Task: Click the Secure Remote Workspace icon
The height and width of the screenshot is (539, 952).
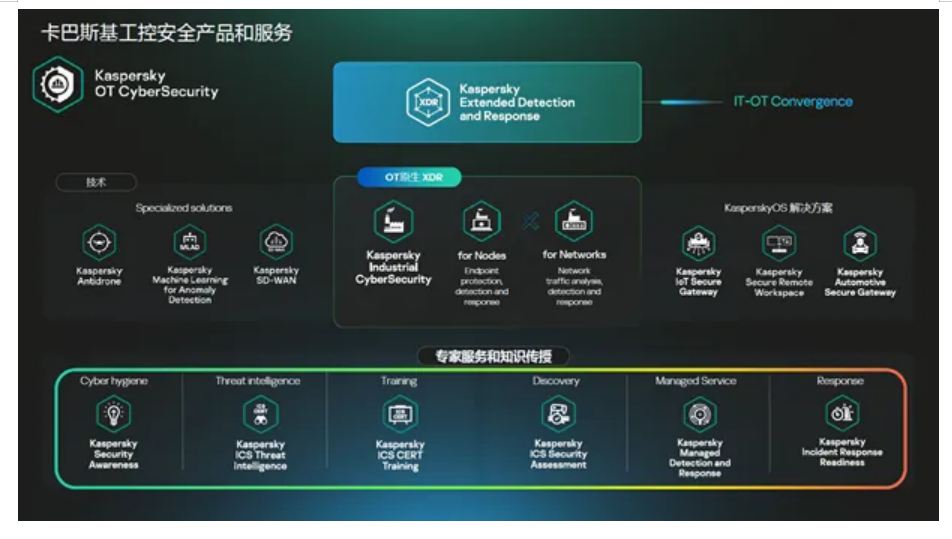Action: click(x=778, y=244)
